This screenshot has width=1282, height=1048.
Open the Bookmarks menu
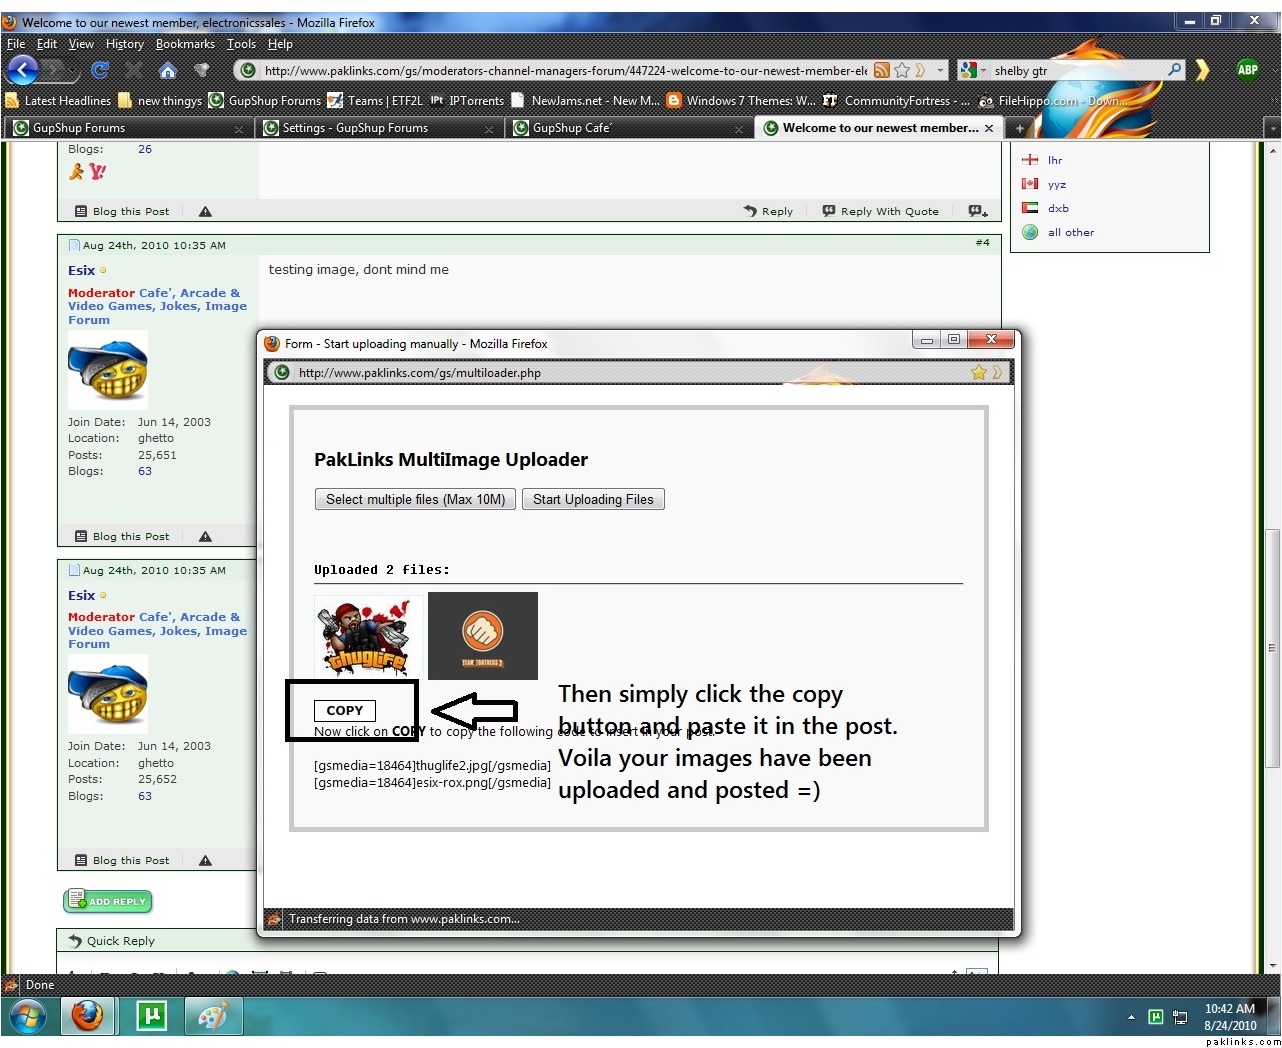tap(185, 44)
